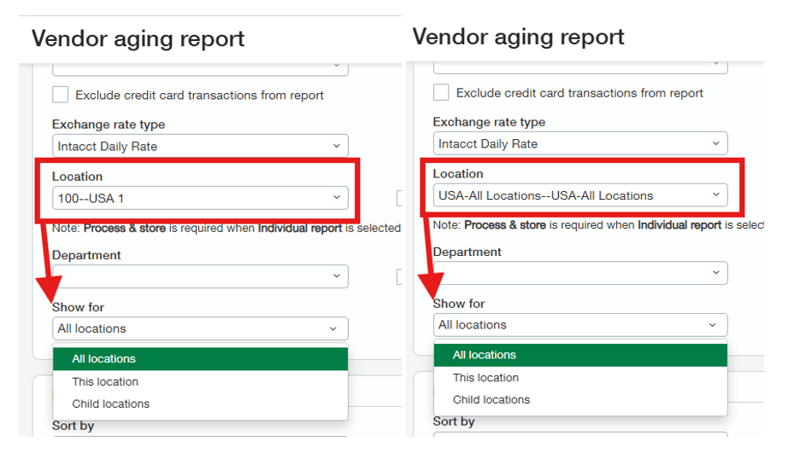The height and width of the screenshot is (459, 800).
Task: Tick Exclude credit card transactions checkbox in left panel
Action: (x=61, y=95)
